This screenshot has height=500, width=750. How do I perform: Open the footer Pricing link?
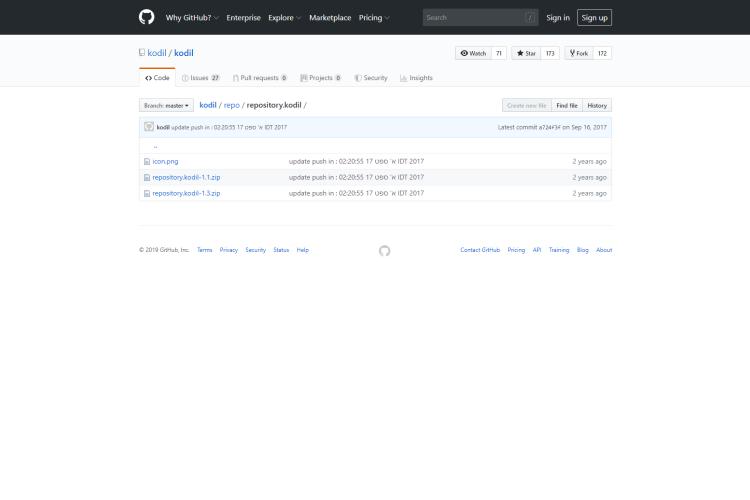[516, 250]
